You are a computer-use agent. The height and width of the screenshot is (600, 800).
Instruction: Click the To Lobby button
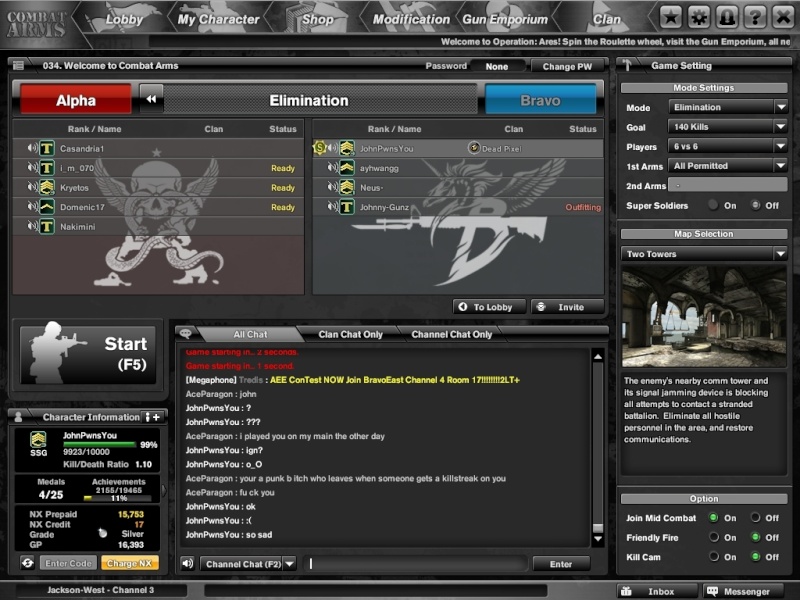coord(489,307)
